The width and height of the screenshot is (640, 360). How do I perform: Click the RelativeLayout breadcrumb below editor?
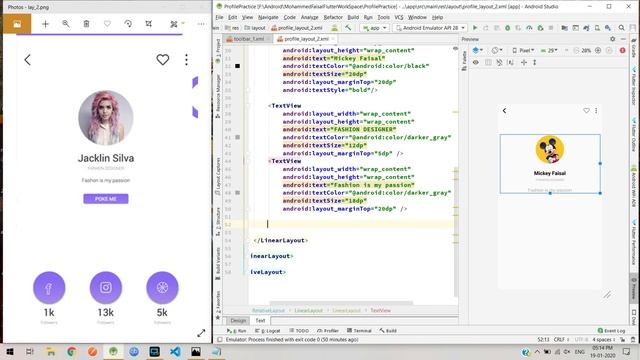(268, 311)
